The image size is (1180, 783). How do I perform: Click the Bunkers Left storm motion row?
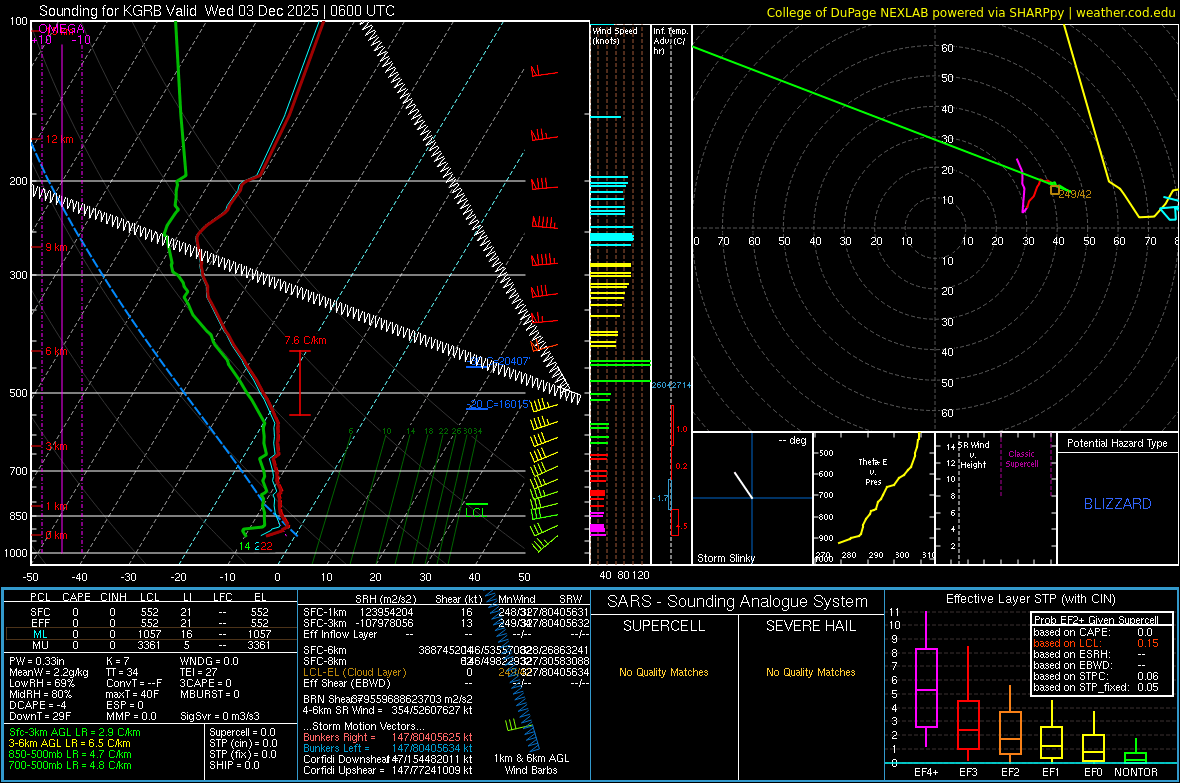[x=388, y=748]
